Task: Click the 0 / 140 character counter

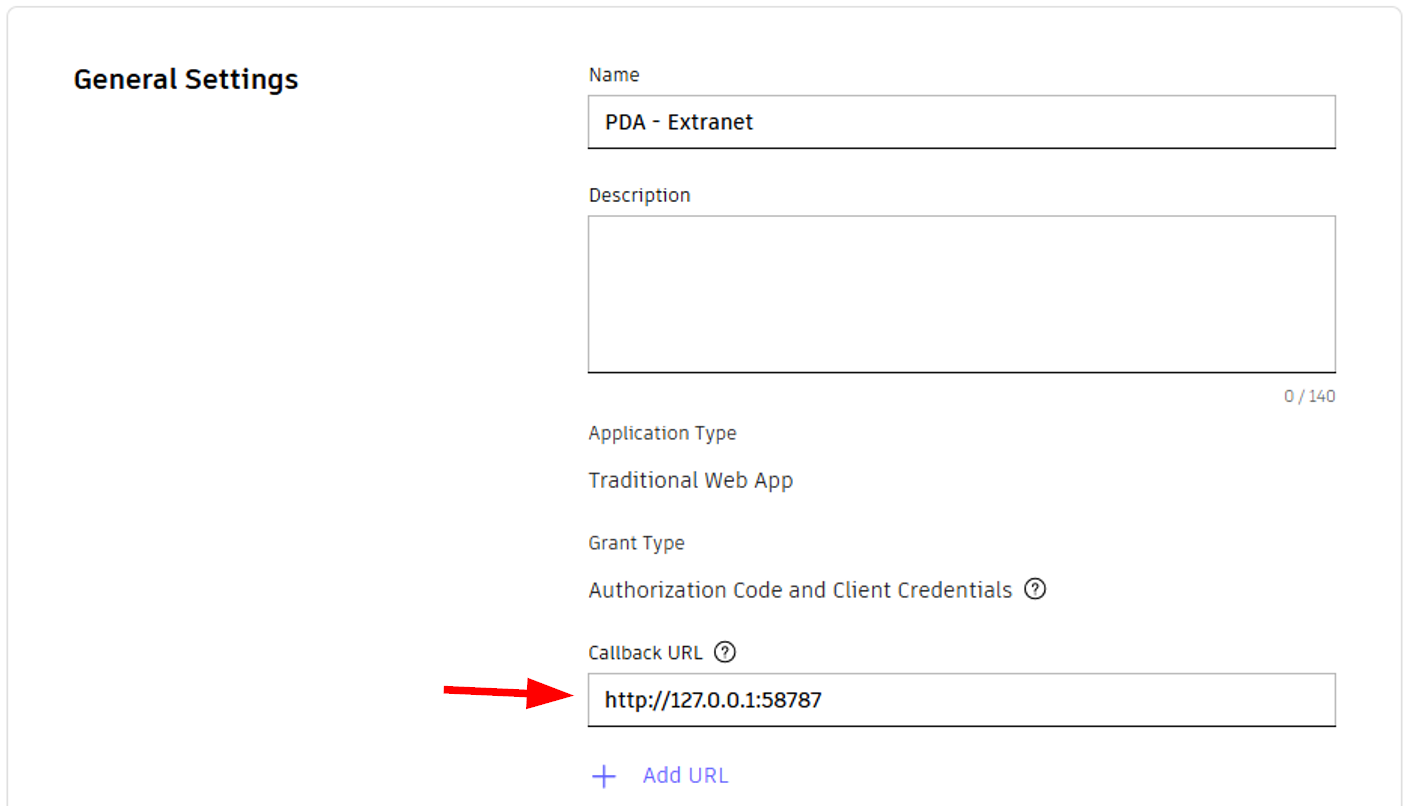Action: tap(1309, 396)
